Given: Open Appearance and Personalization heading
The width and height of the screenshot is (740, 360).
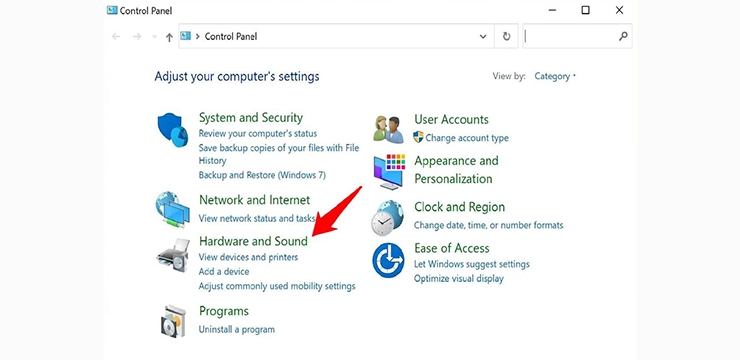Looking at the screenshot, I should click(x=456, y=170).
